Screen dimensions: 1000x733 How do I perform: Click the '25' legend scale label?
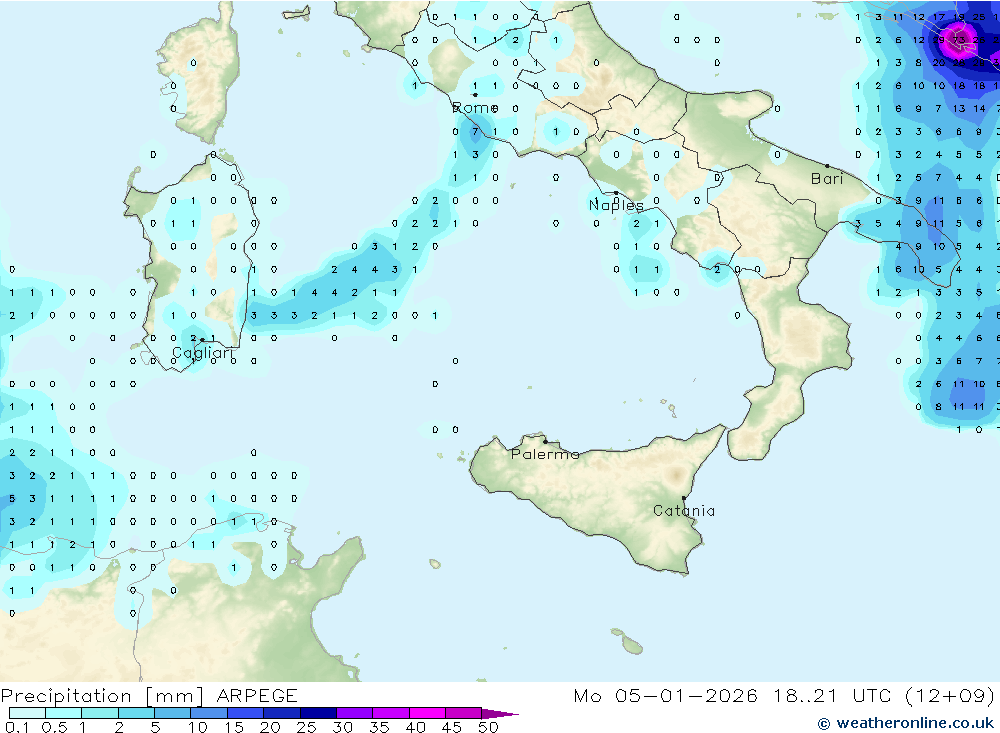click(x=306, y=727)
